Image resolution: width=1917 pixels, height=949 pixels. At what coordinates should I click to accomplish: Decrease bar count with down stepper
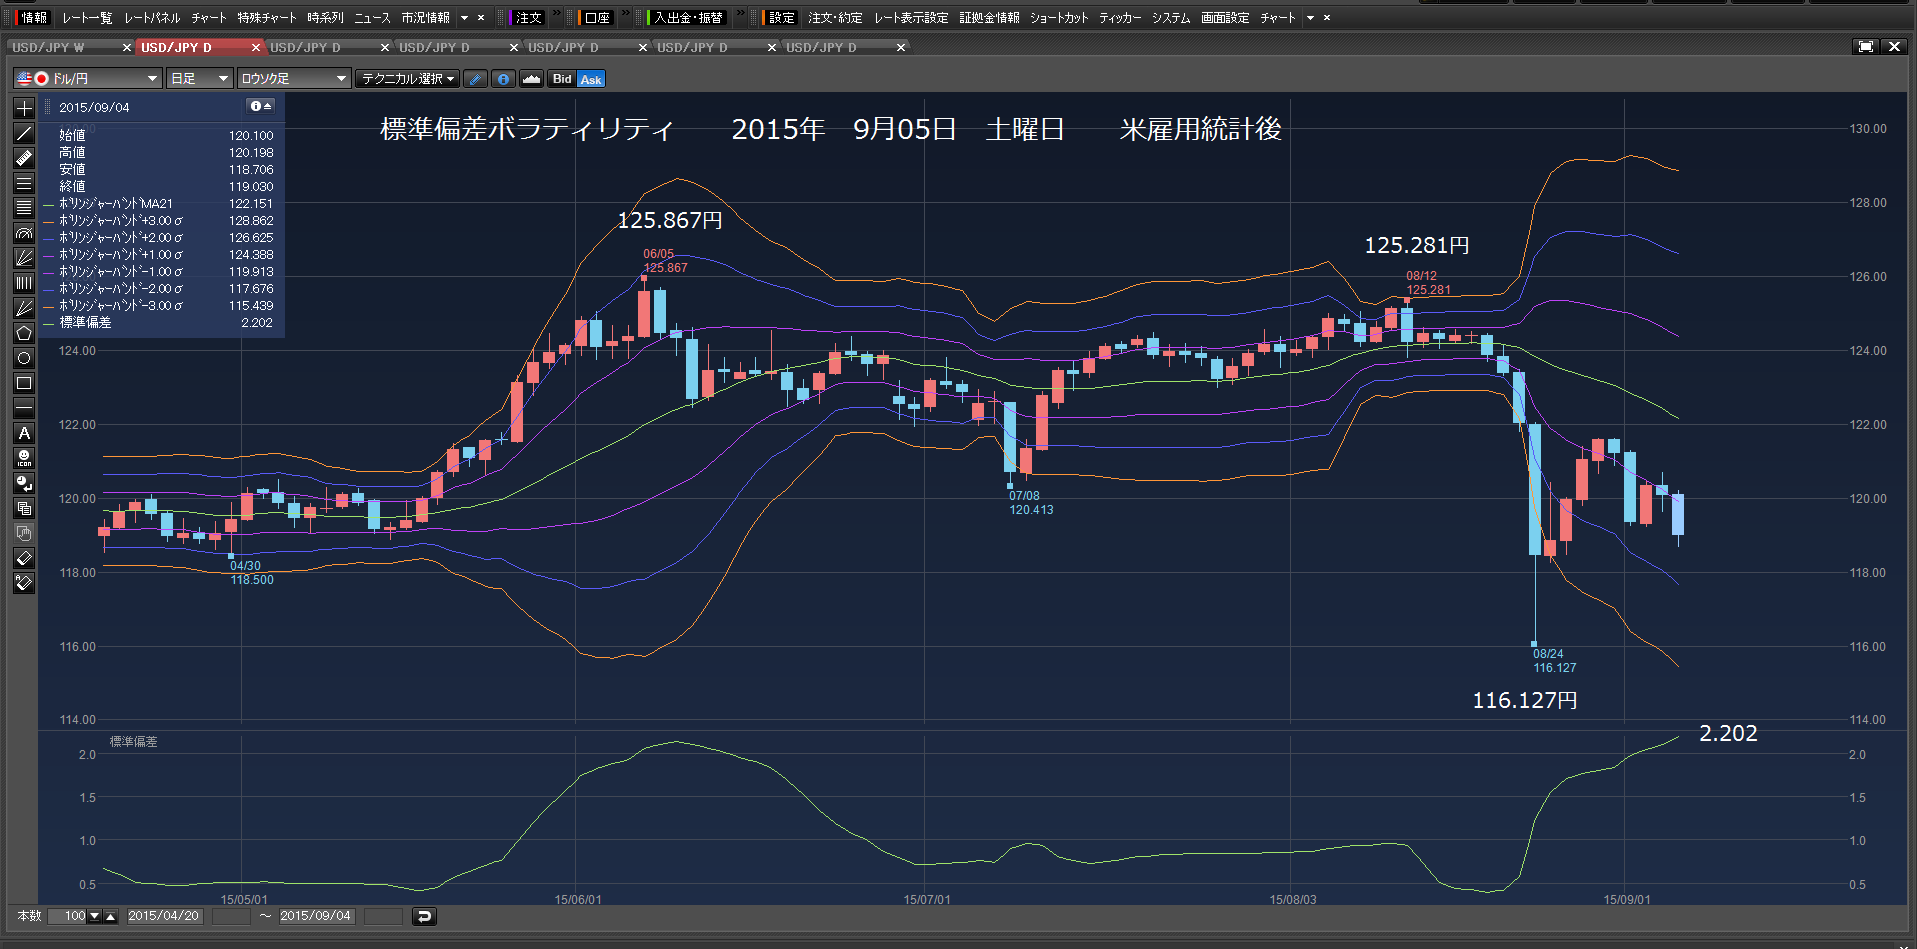[95, 916]
